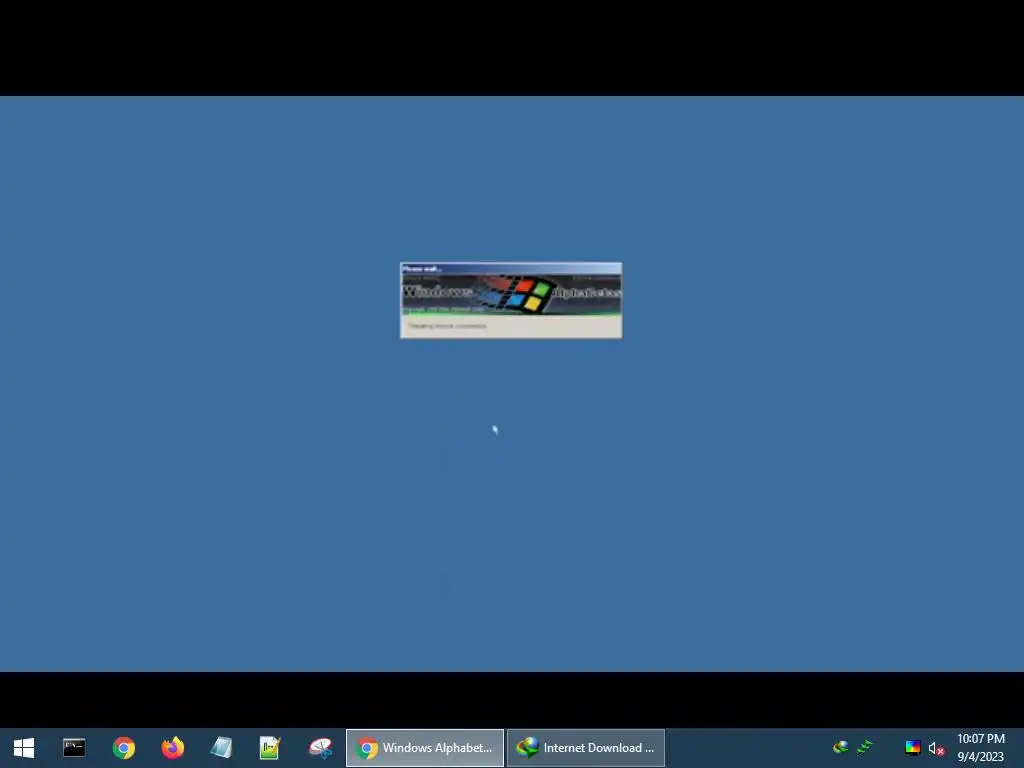Open Firefox from the taskbar
Image resolution: width=1024 pixels, height=768 pixels.
(172, 748)
